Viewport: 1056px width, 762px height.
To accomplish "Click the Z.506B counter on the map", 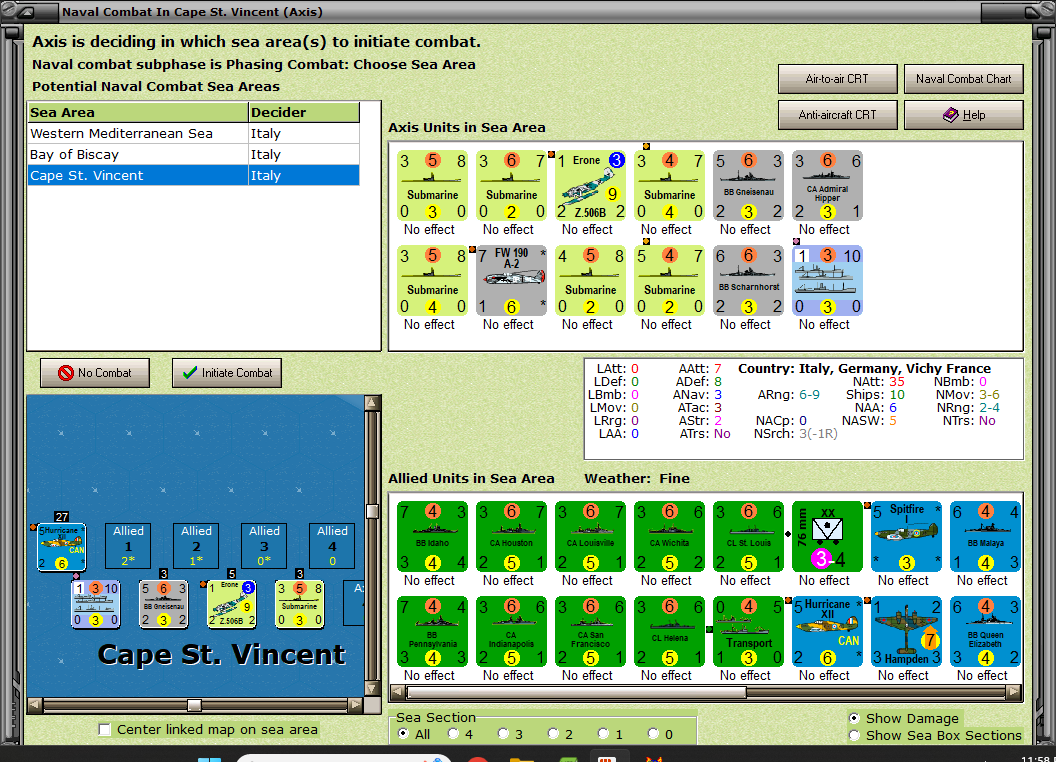I will click(232, 604).
